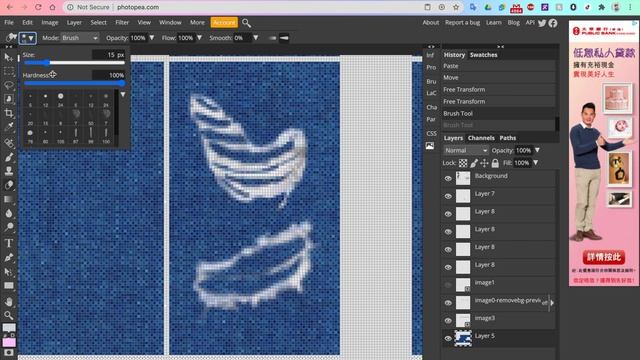The width and height of the screenshot is (640, 360).
Task: Click the orange Account button
Action: 224,22
